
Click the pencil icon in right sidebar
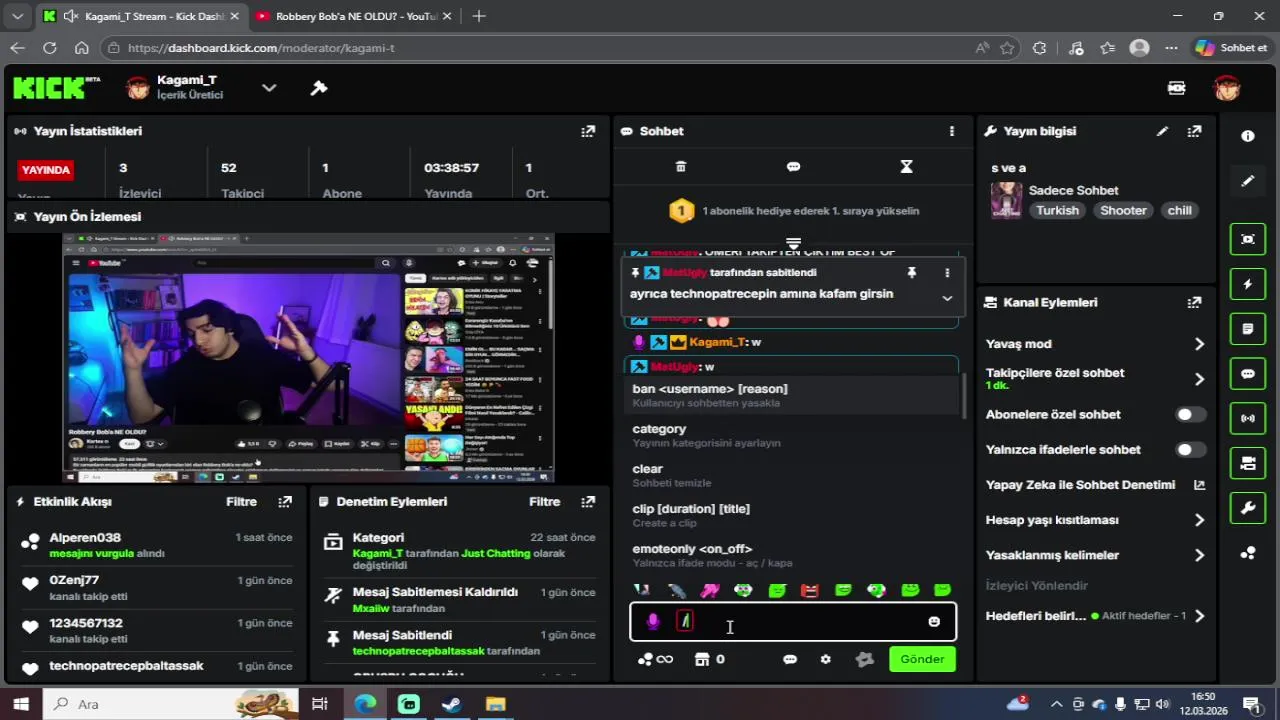(x=1248, y=181)
